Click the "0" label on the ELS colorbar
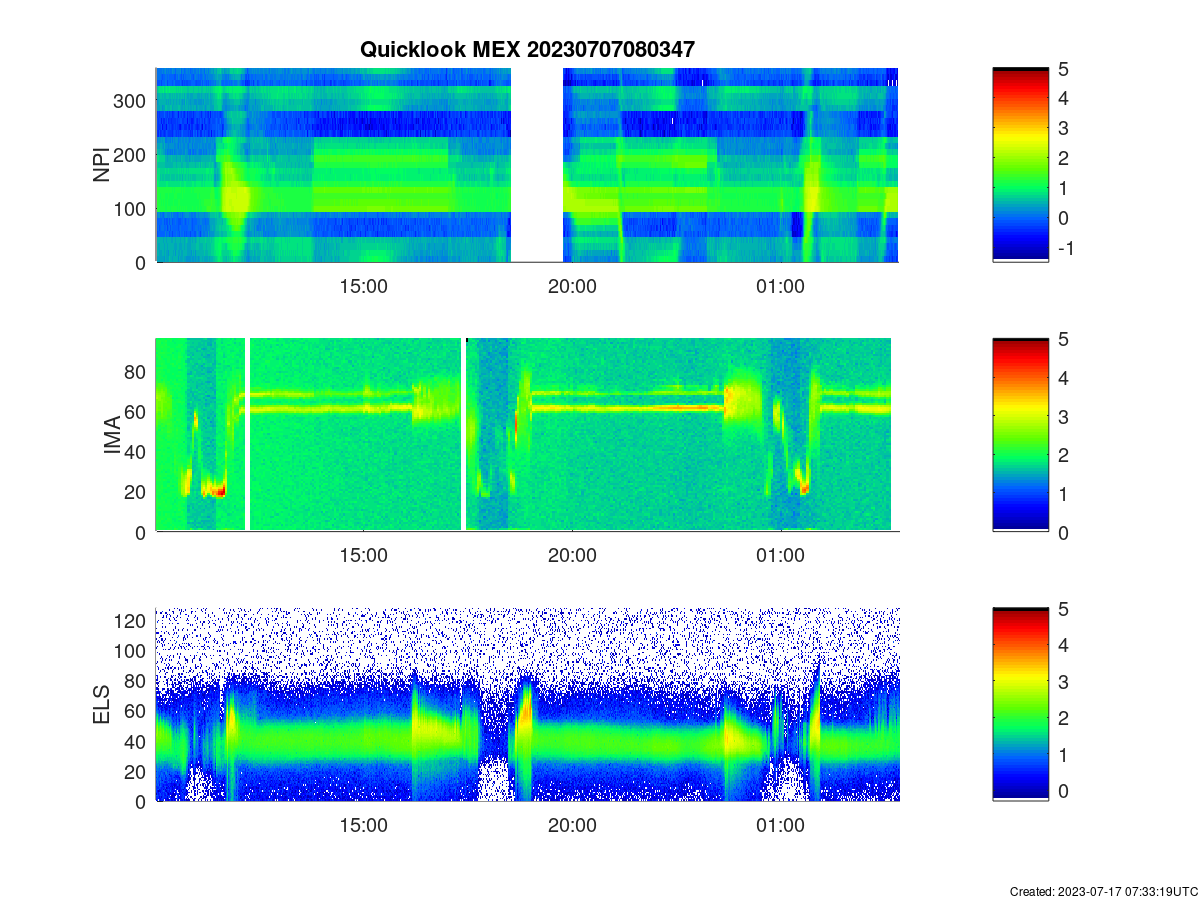 click(1062, 791)
